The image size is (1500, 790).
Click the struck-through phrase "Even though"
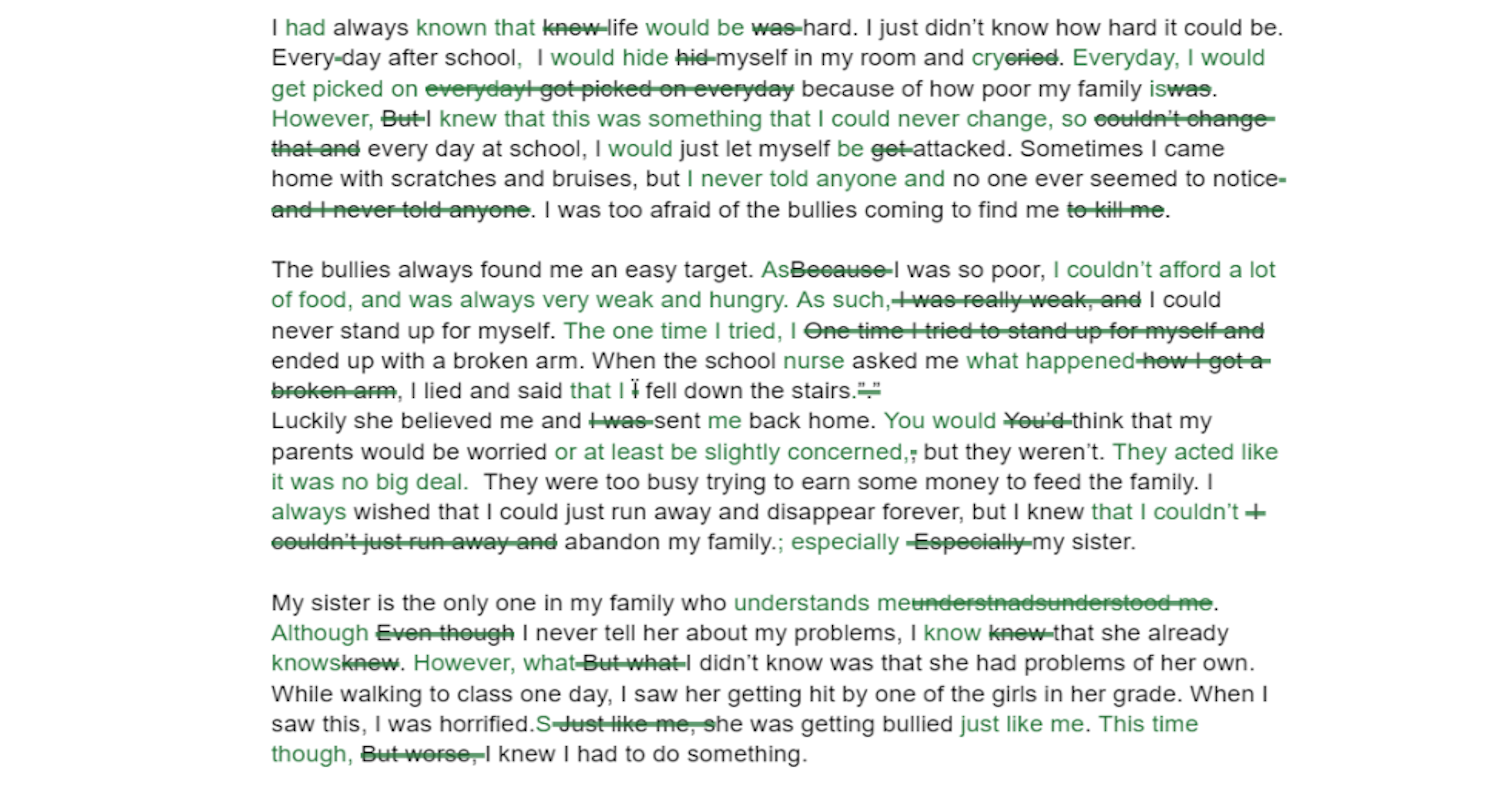445,634
